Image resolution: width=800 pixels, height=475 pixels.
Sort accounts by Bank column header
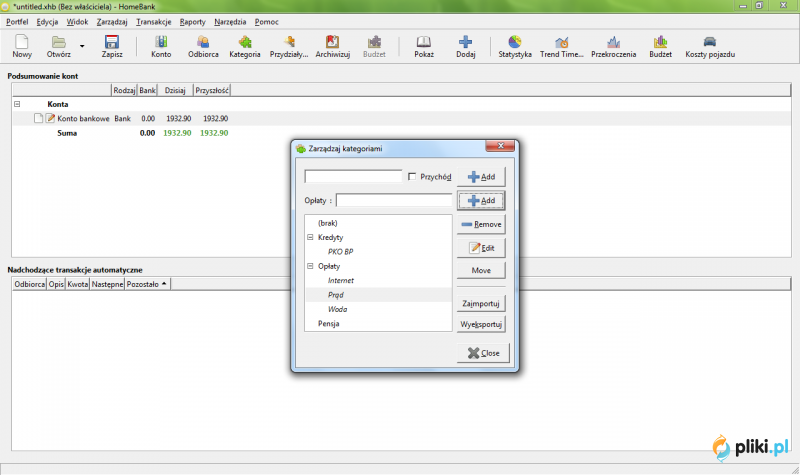click(147, 90)
